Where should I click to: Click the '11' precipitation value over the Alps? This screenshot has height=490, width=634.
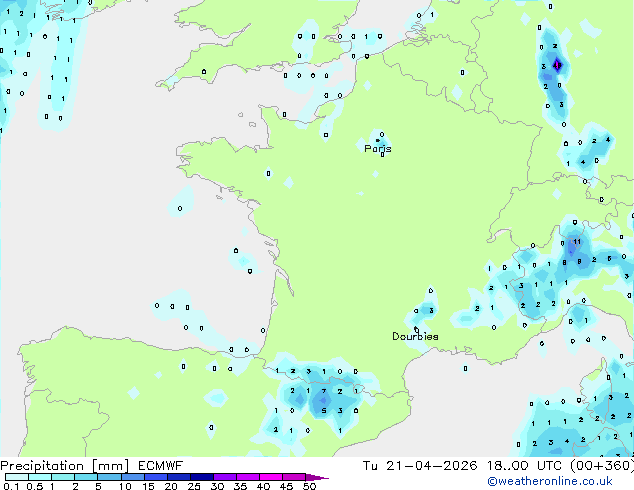[577, 242]
